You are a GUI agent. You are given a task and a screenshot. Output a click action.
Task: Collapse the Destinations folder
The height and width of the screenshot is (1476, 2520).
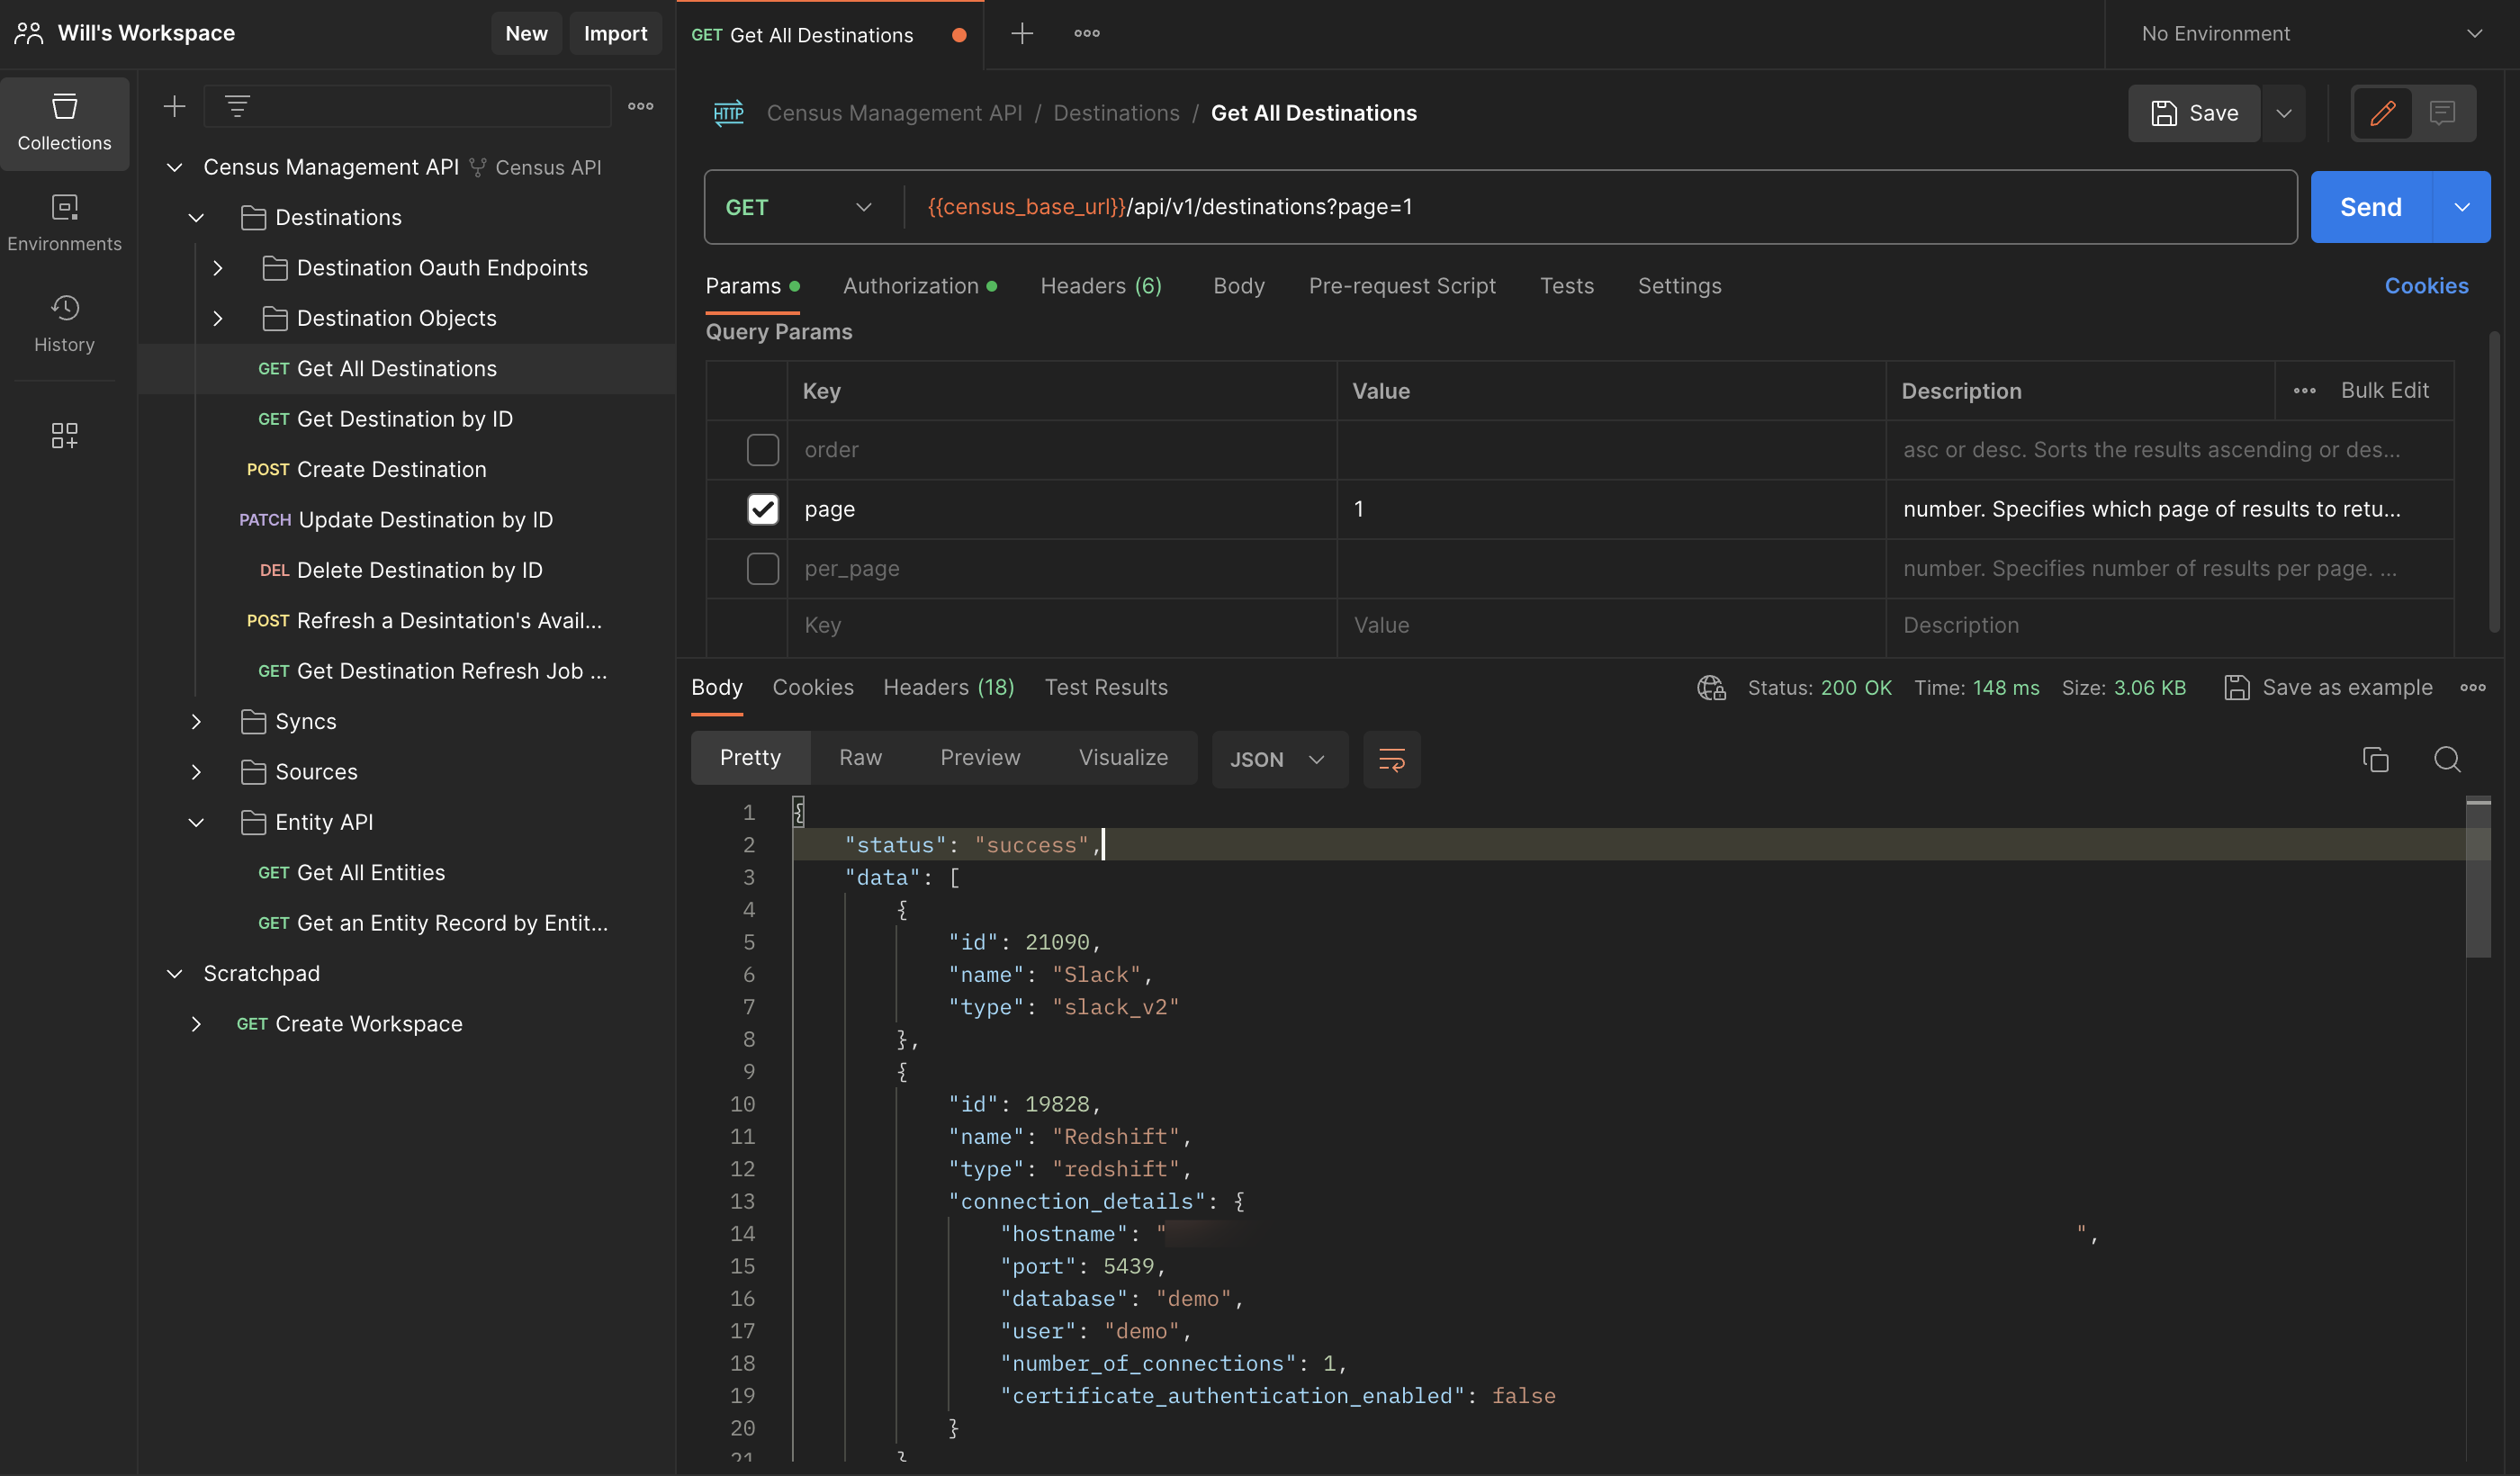point(196,217)
